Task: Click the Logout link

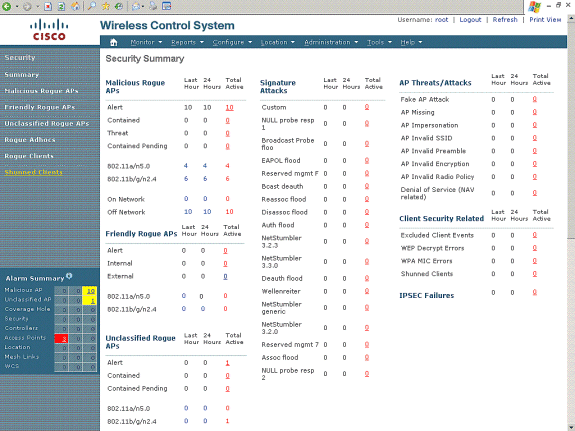Action: point(470,20)
